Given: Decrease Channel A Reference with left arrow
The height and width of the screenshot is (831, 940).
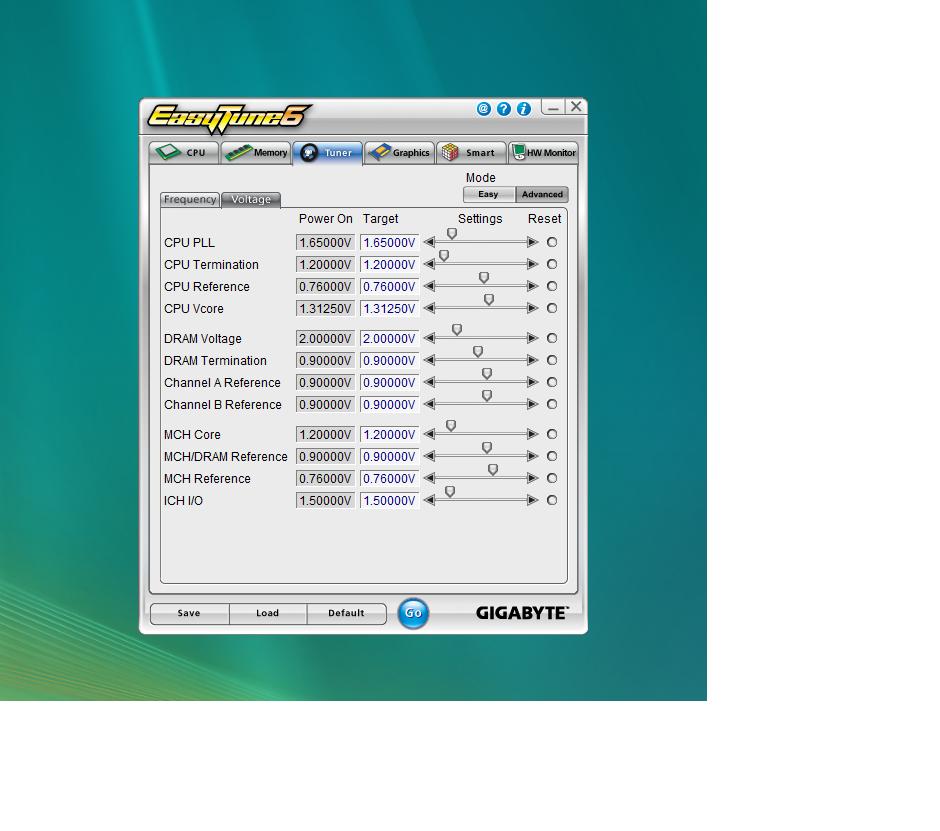Looking at the screenshot, I should [x=429, y=383].
